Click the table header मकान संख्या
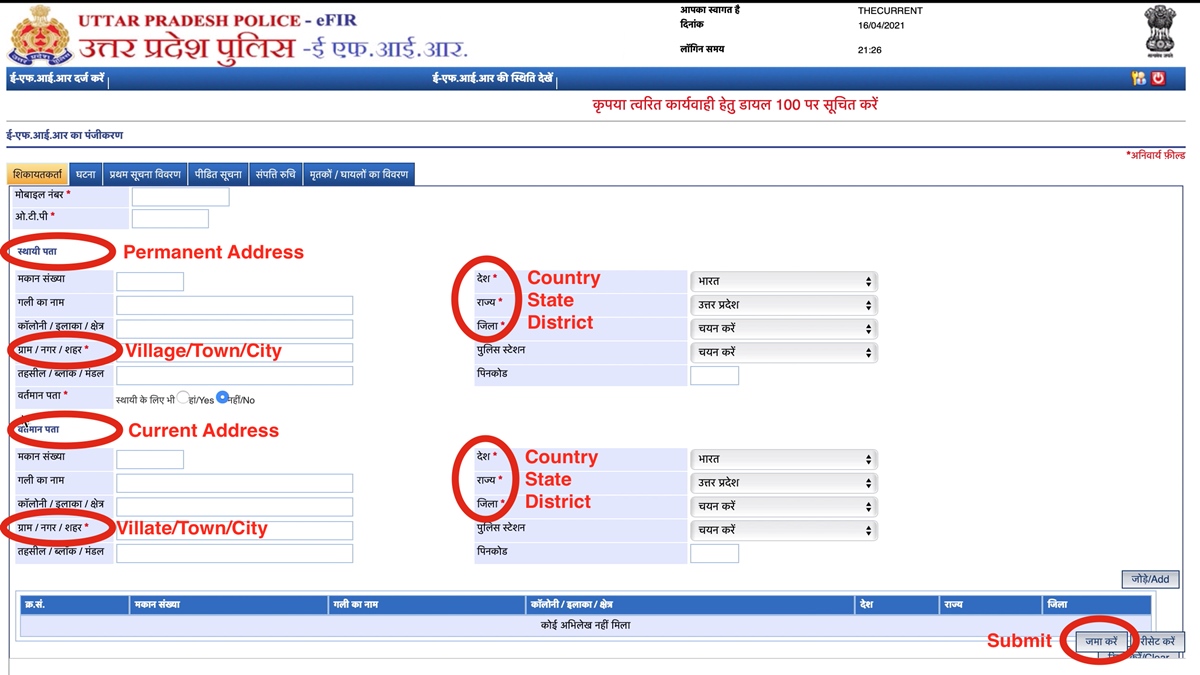Image resolution: width=1200 pixels, height=675 pixels. (x=230, y=605)
